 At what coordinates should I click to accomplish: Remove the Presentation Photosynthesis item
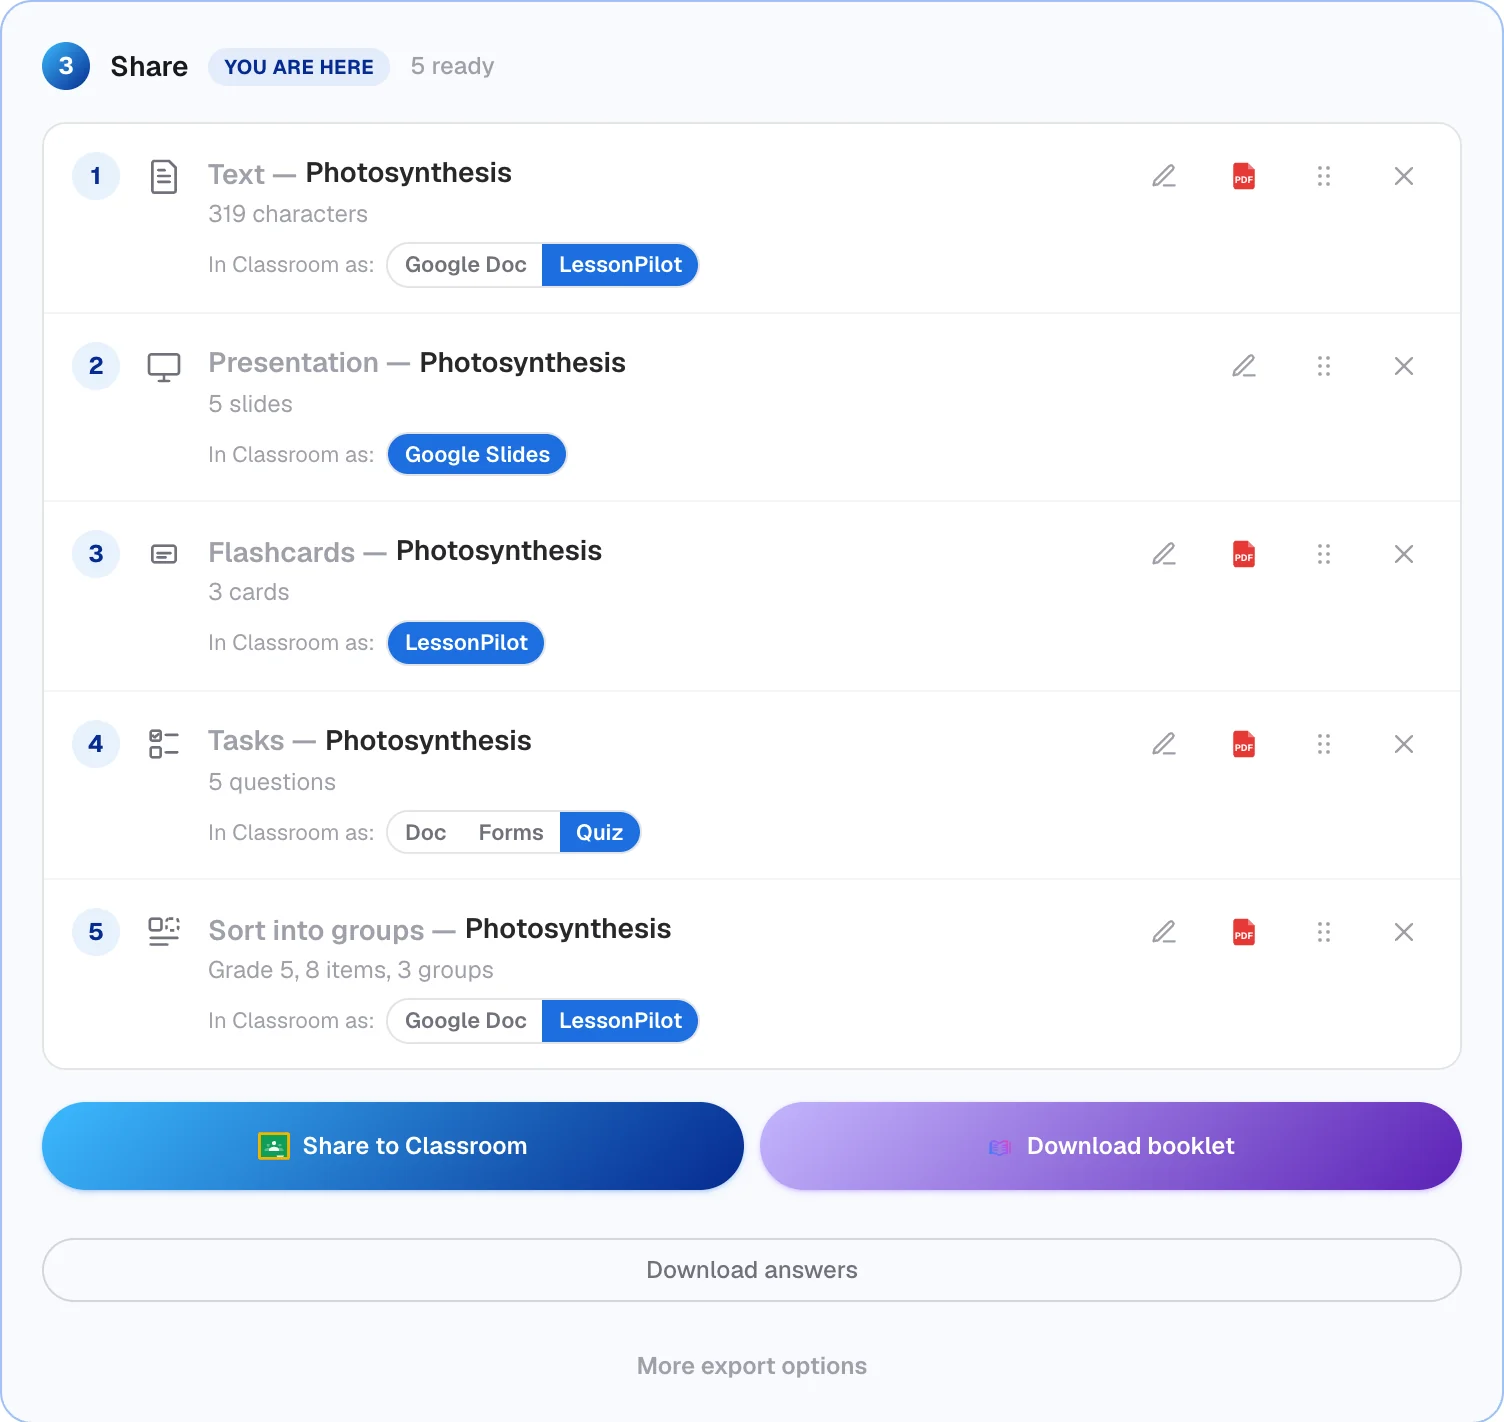pos(1404,366)
